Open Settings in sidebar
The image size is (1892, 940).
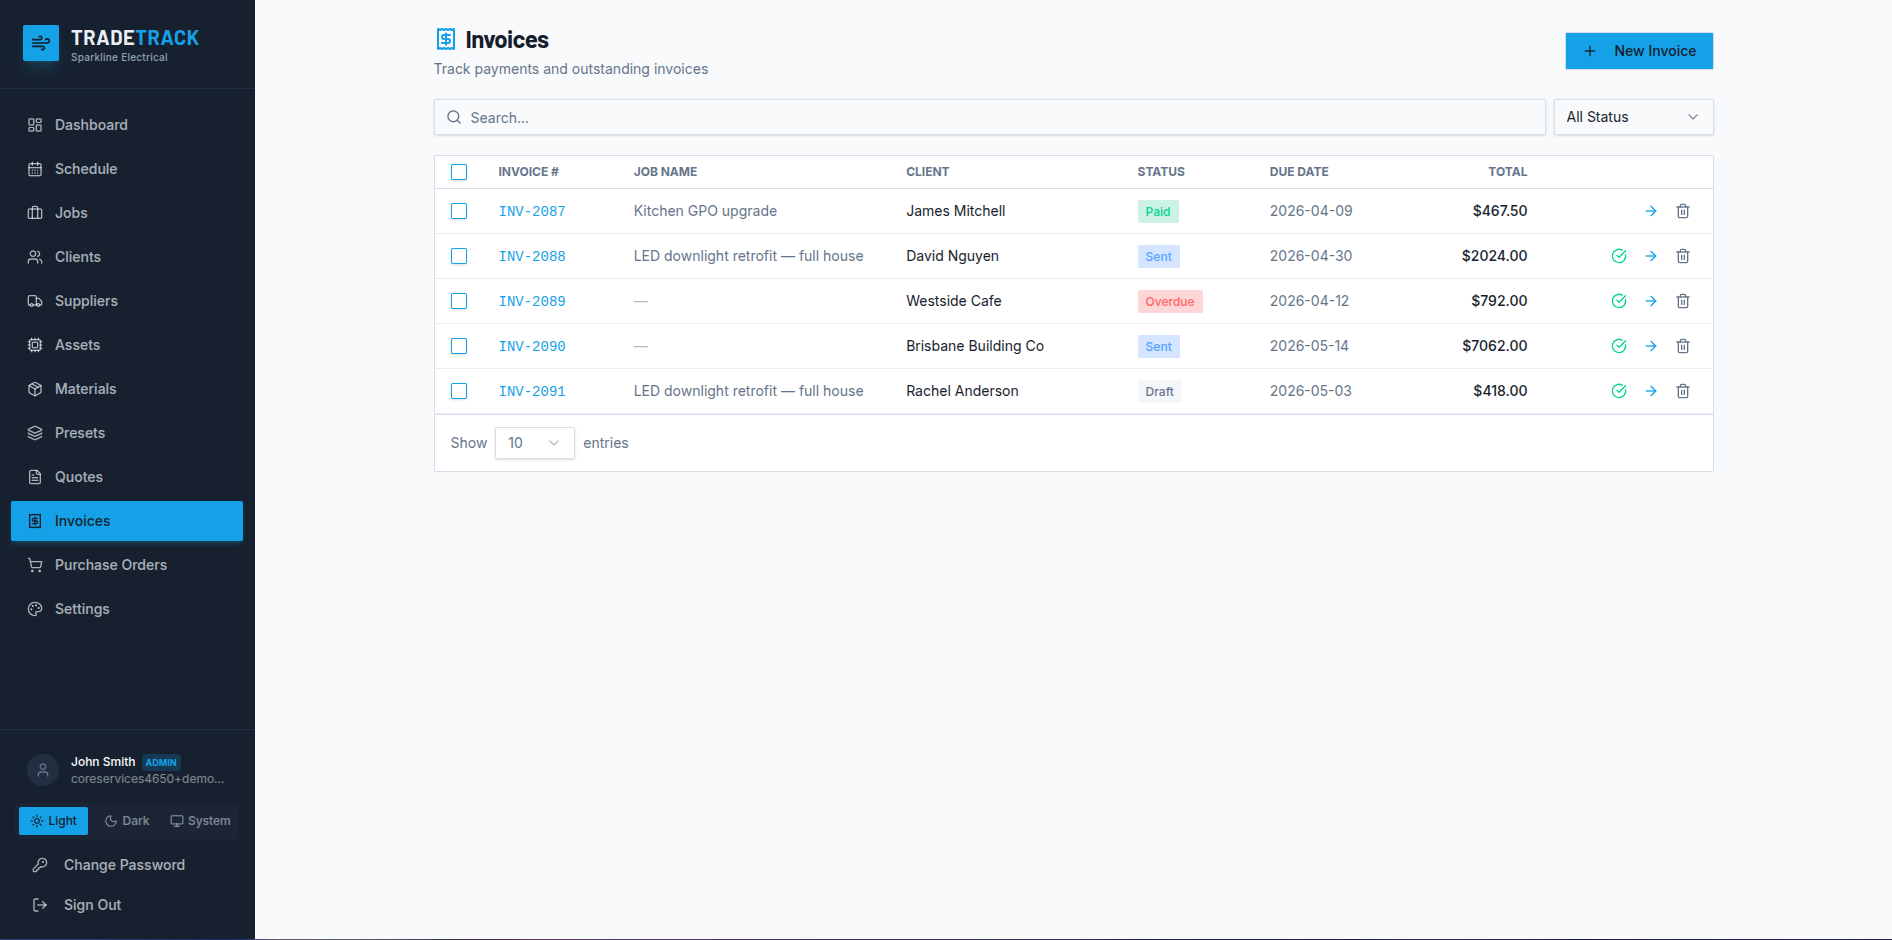click(127, 609)
